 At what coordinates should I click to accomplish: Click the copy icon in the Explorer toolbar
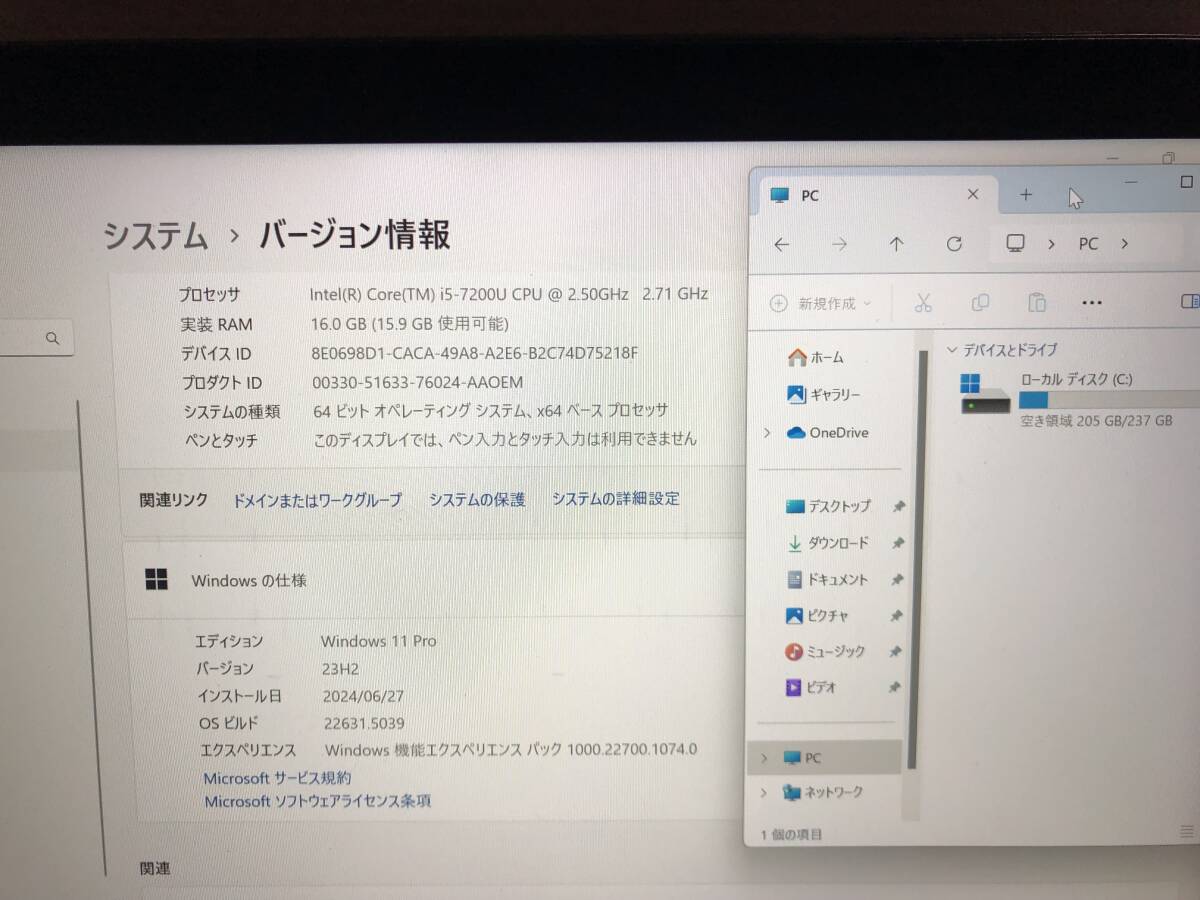980,302
